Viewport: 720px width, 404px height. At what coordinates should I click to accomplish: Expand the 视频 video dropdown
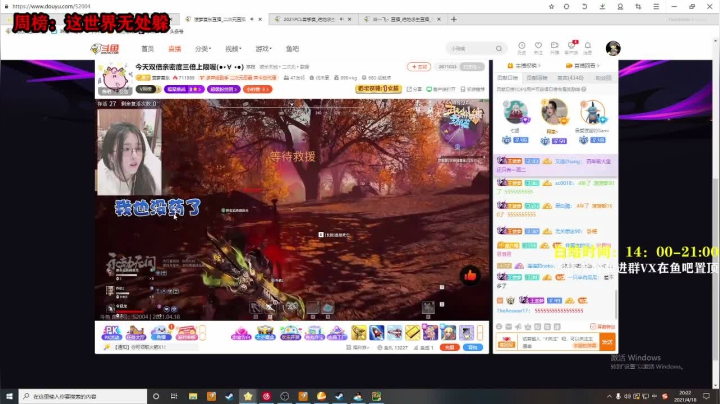[233, 49]
